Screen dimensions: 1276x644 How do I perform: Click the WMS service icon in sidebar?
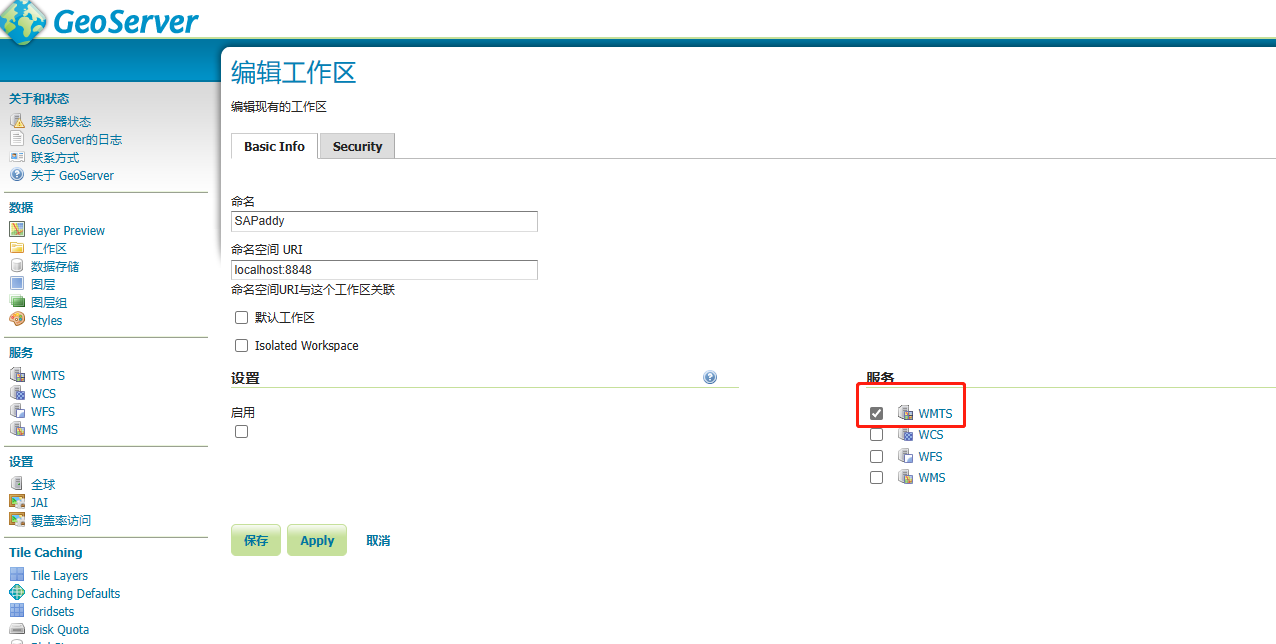tap(17, 429)
